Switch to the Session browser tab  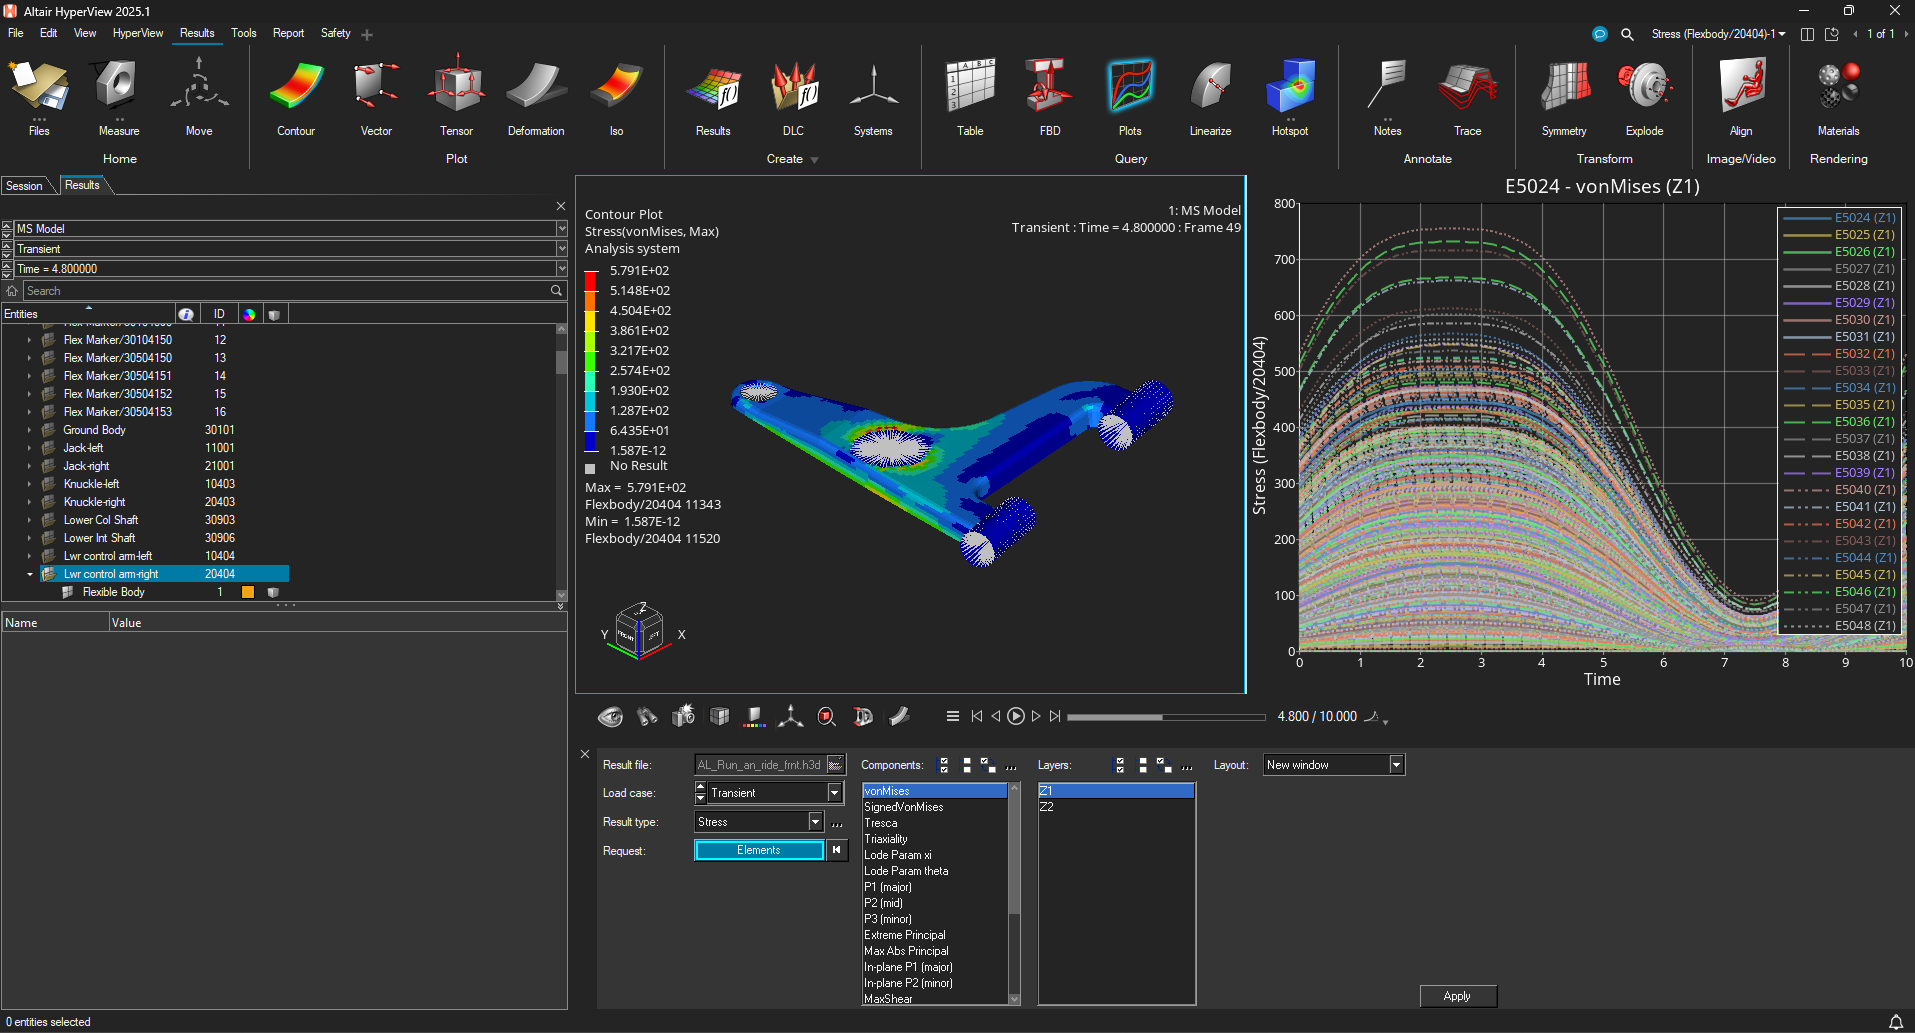pyautogui.click(x=24, y=186)
